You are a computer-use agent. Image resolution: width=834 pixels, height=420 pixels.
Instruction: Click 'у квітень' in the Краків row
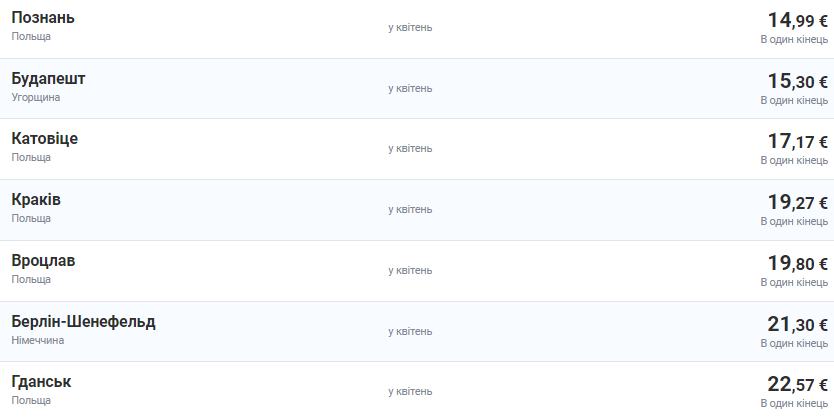pyautogui.click(x=410, y=209)
